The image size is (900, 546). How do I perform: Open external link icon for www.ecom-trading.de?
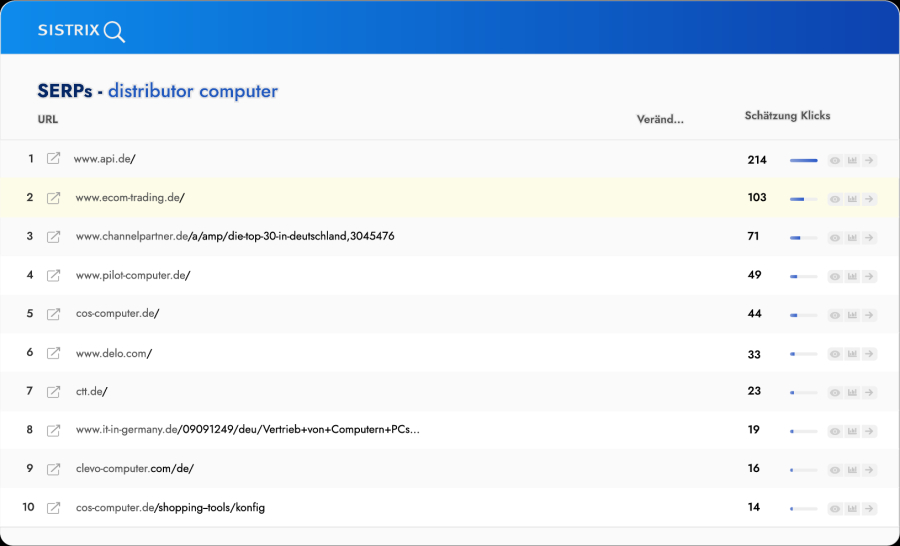(54, 198)
